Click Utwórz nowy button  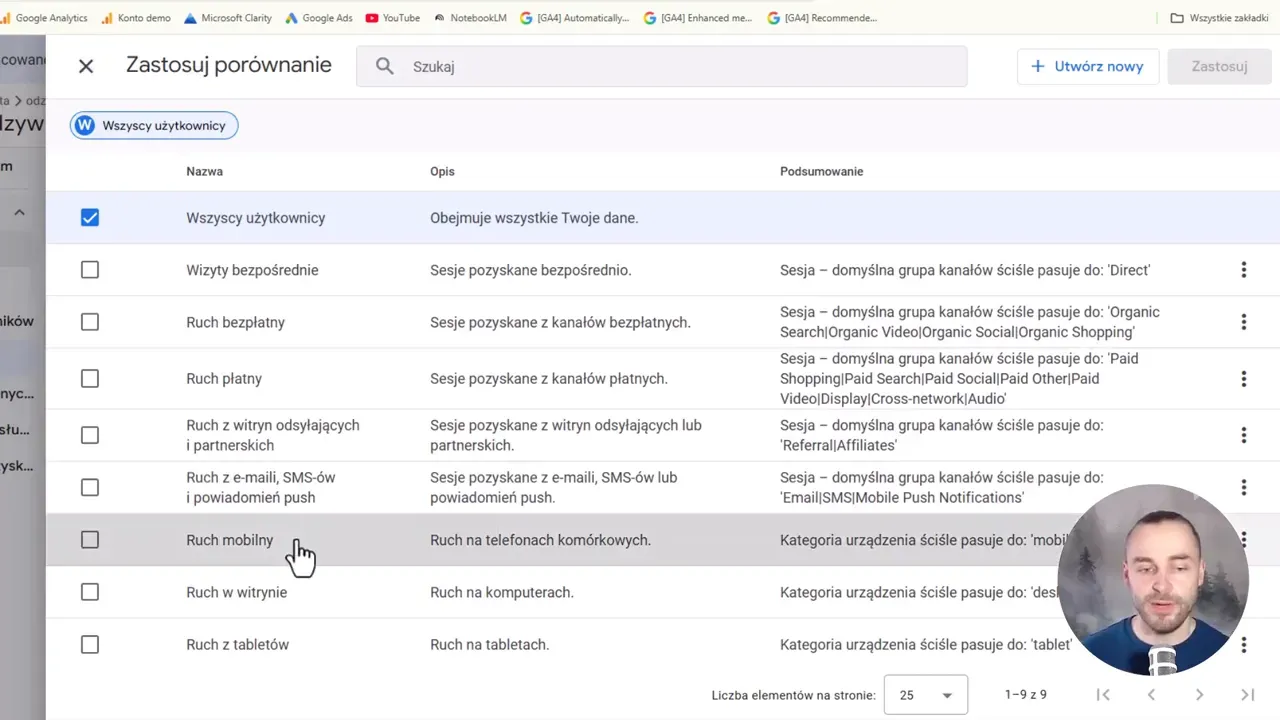[x=1088, y=66]
